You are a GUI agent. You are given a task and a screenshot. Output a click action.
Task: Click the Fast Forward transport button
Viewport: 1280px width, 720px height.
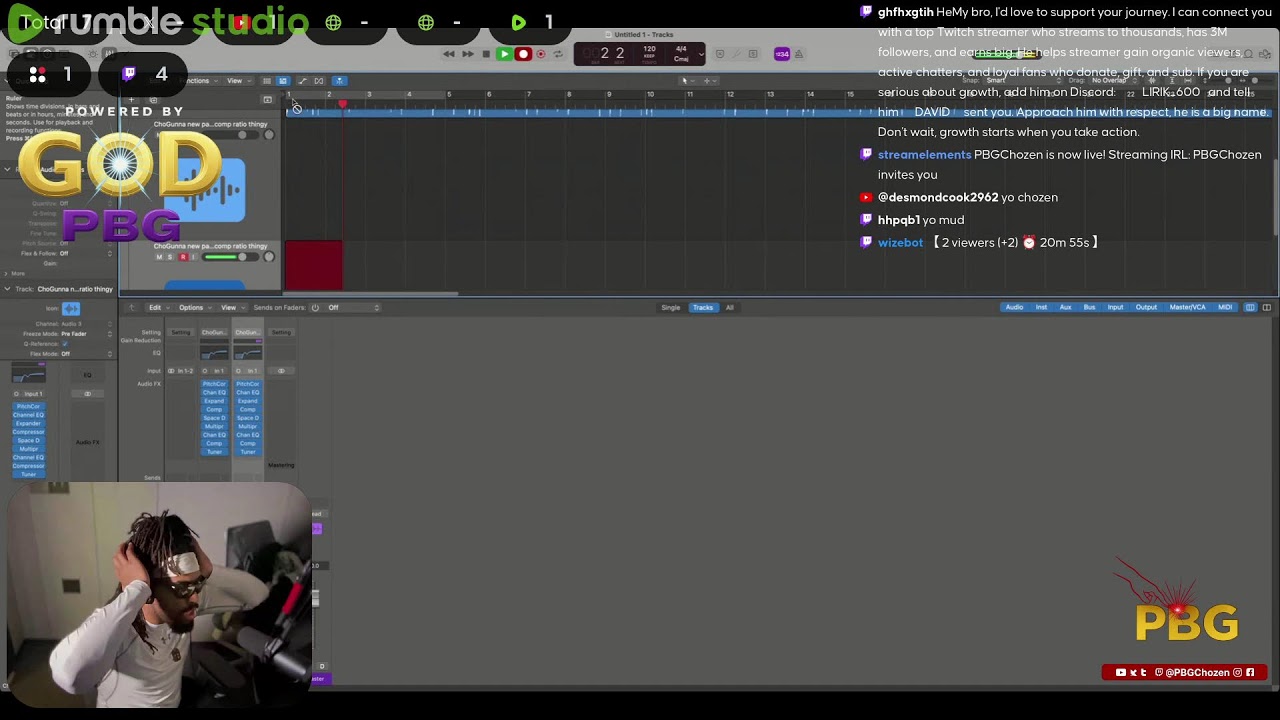[x=467, y=54]
